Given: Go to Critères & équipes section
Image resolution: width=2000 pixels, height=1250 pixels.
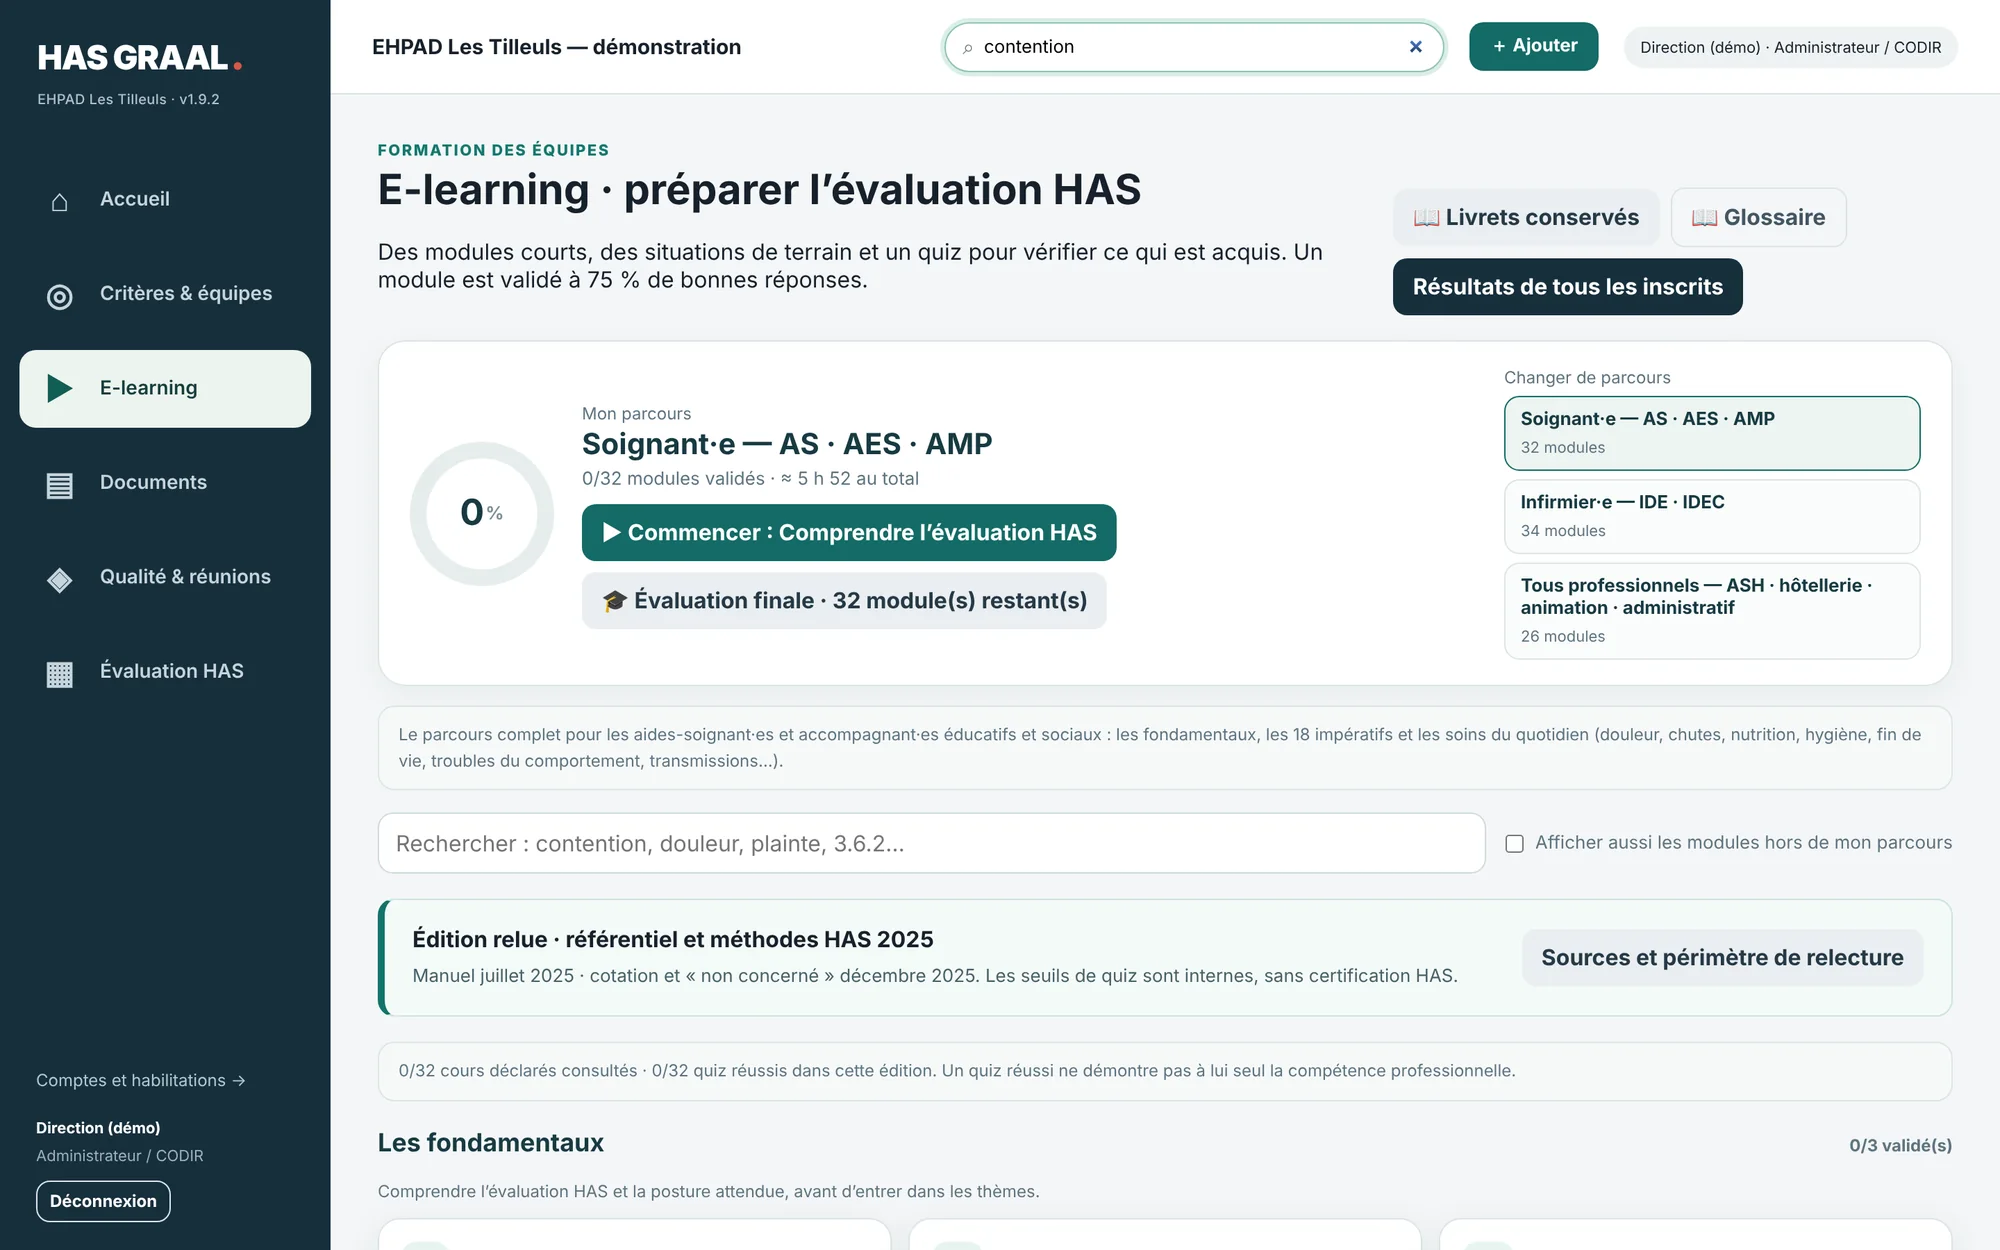Looking at the screenshot, I should [x=165, y=294].
